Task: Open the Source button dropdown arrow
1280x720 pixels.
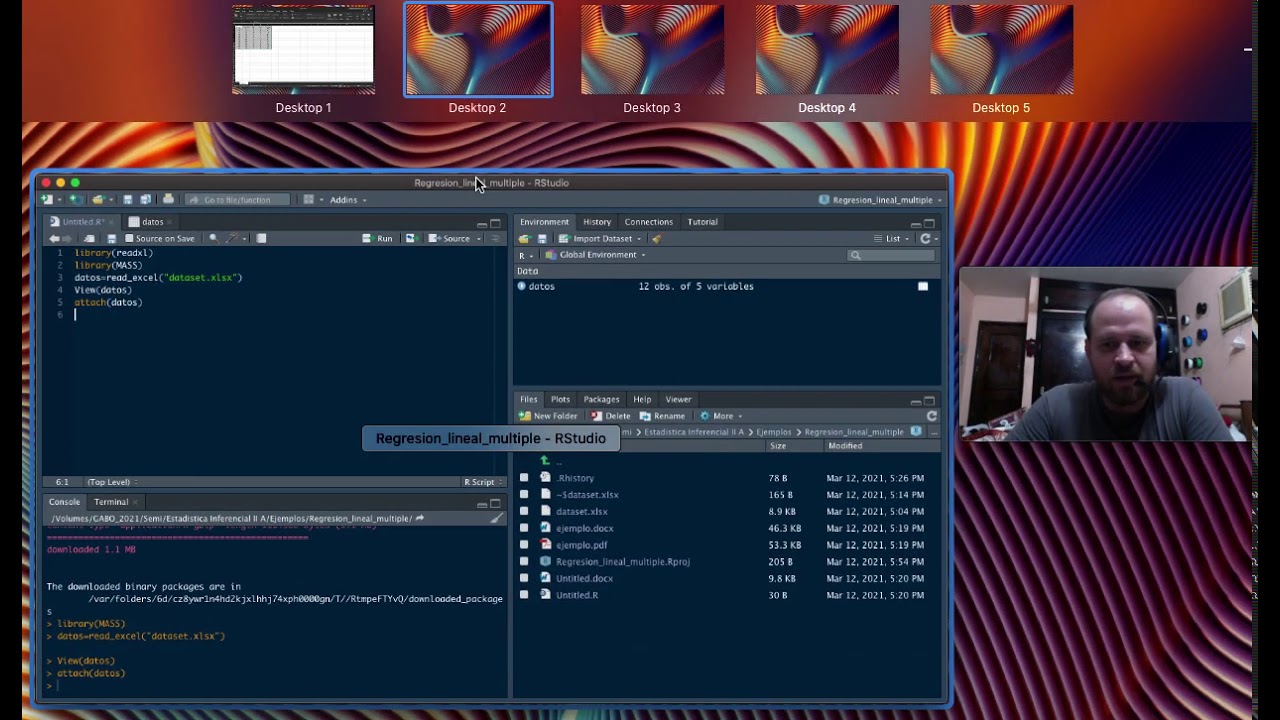Action: 479,238
